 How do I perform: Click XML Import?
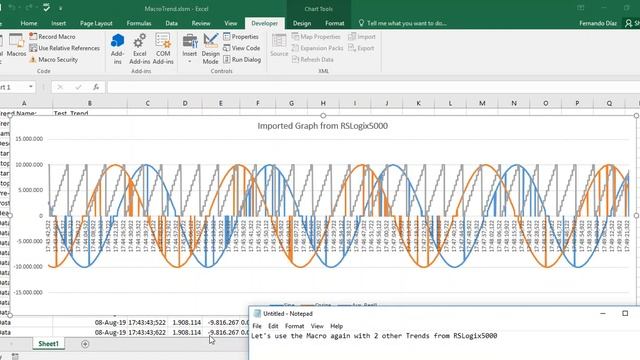click(x=362, y=37)
